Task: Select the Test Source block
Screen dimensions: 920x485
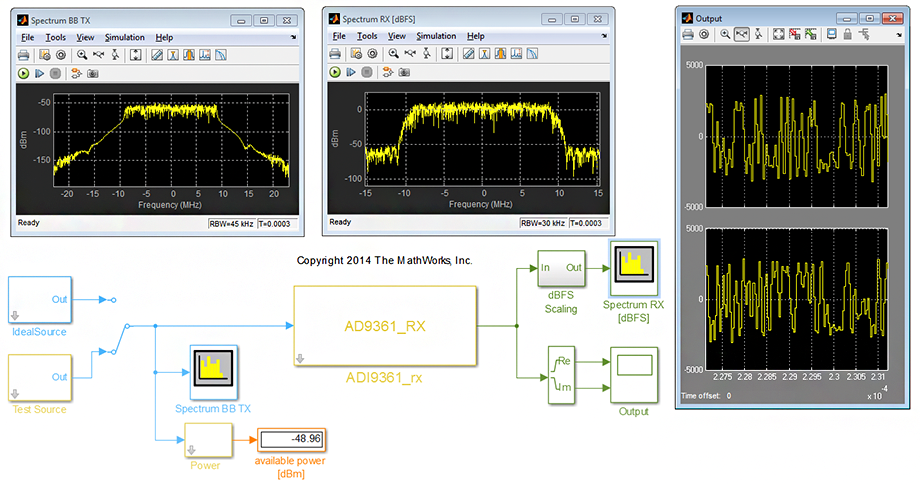Action: pos(40,378)
